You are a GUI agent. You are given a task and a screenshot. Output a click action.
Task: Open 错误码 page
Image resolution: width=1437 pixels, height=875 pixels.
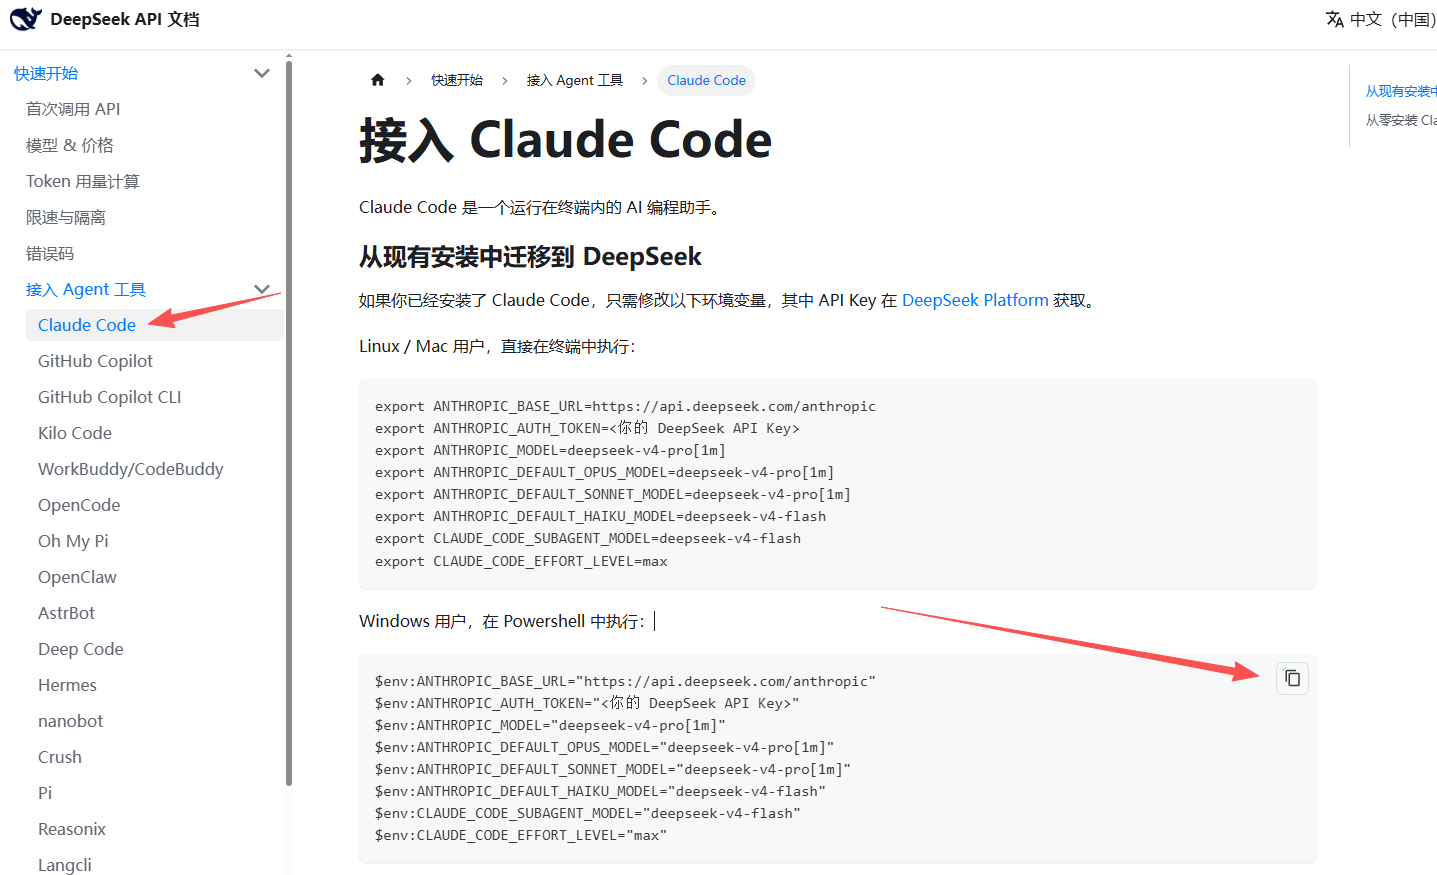(50, 253)
